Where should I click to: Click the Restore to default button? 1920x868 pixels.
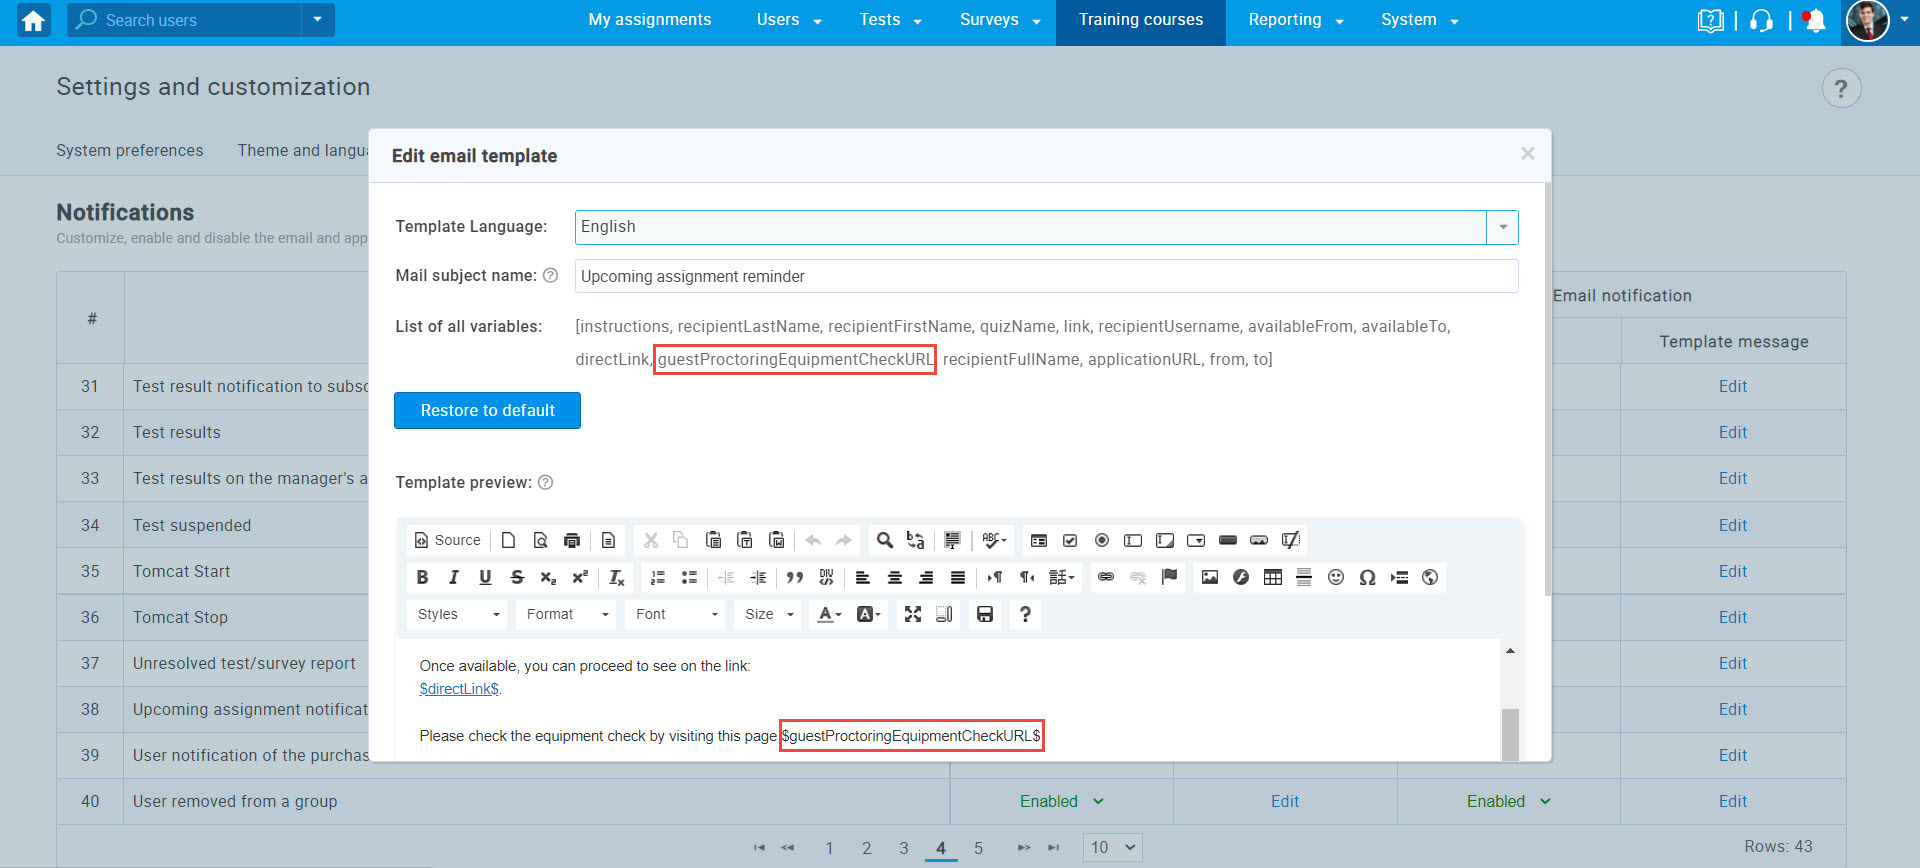click(487, 410)
